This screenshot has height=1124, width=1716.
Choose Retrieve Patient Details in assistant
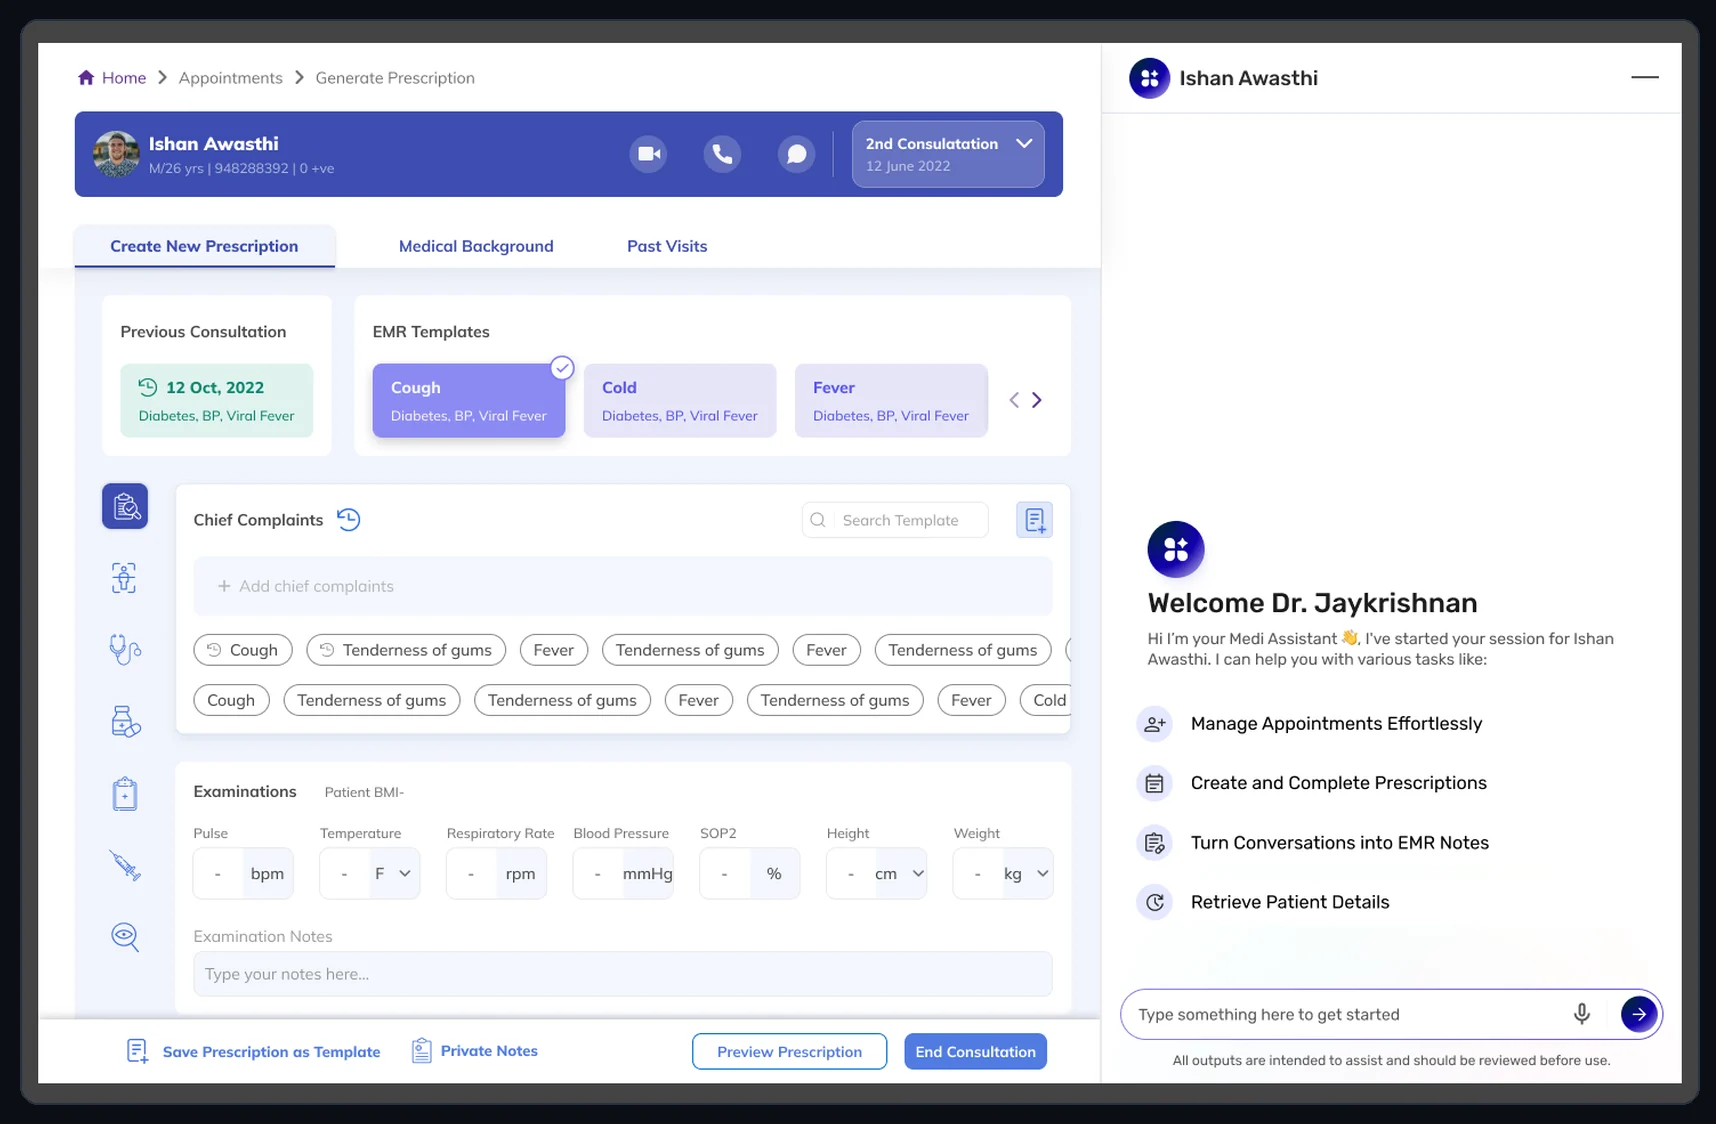[1264, 902]
